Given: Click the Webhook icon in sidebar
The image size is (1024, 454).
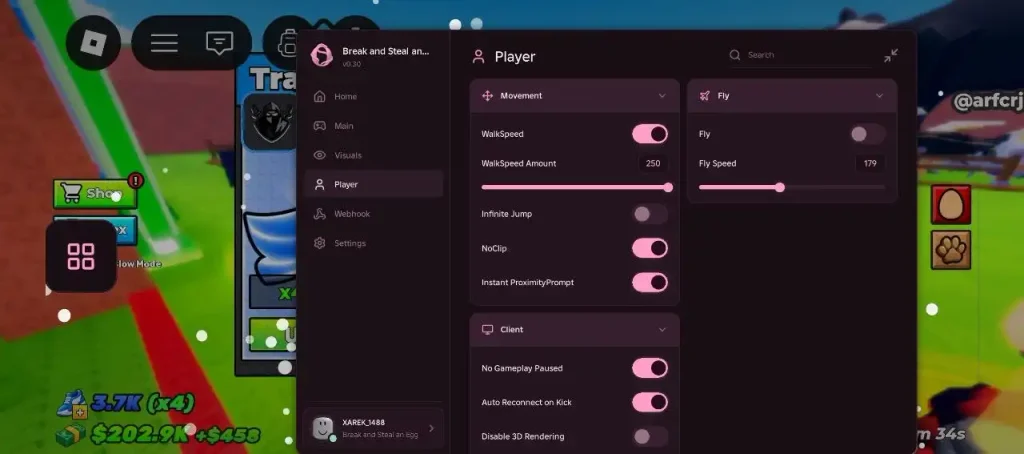Looking at the screenshot, I should [x=319, y=214].
